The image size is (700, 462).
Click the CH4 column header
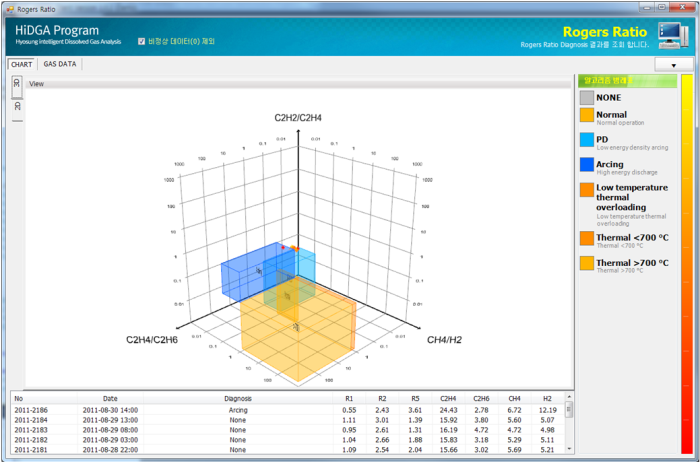click(x=514, y=399)
